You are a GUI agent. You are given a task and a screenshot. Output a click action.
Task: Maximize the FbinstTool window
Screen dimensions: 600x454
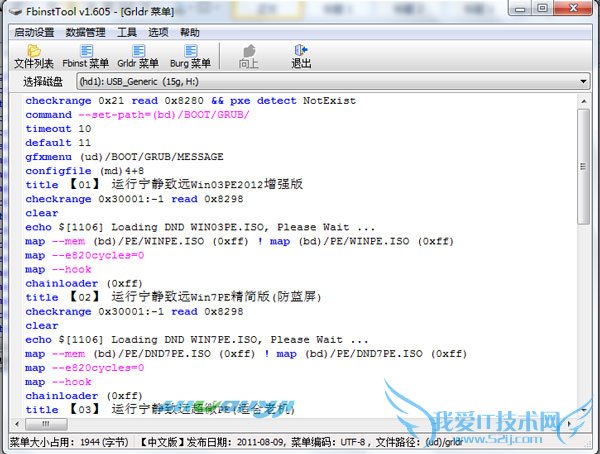pyautogui.click(x=542, y=8)
